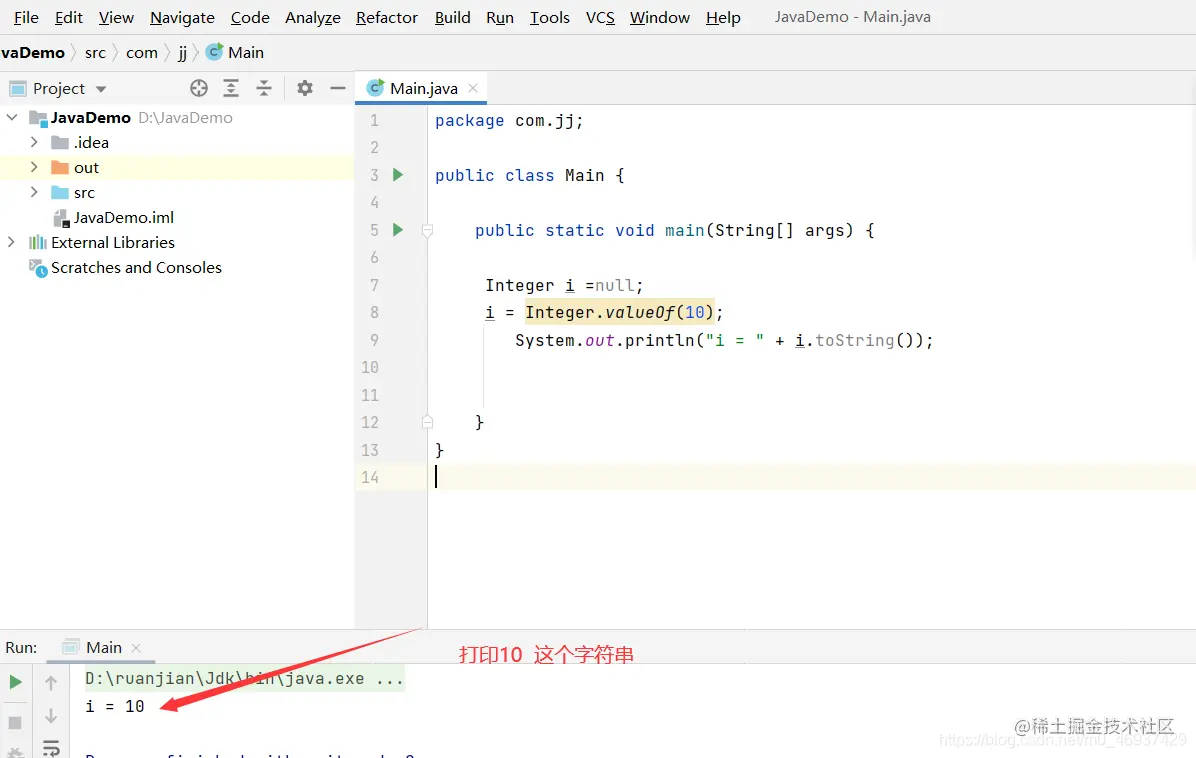Viewport: 1196px width, 758px height.
Task: Open the Code menu
Action: coord(250,18)
